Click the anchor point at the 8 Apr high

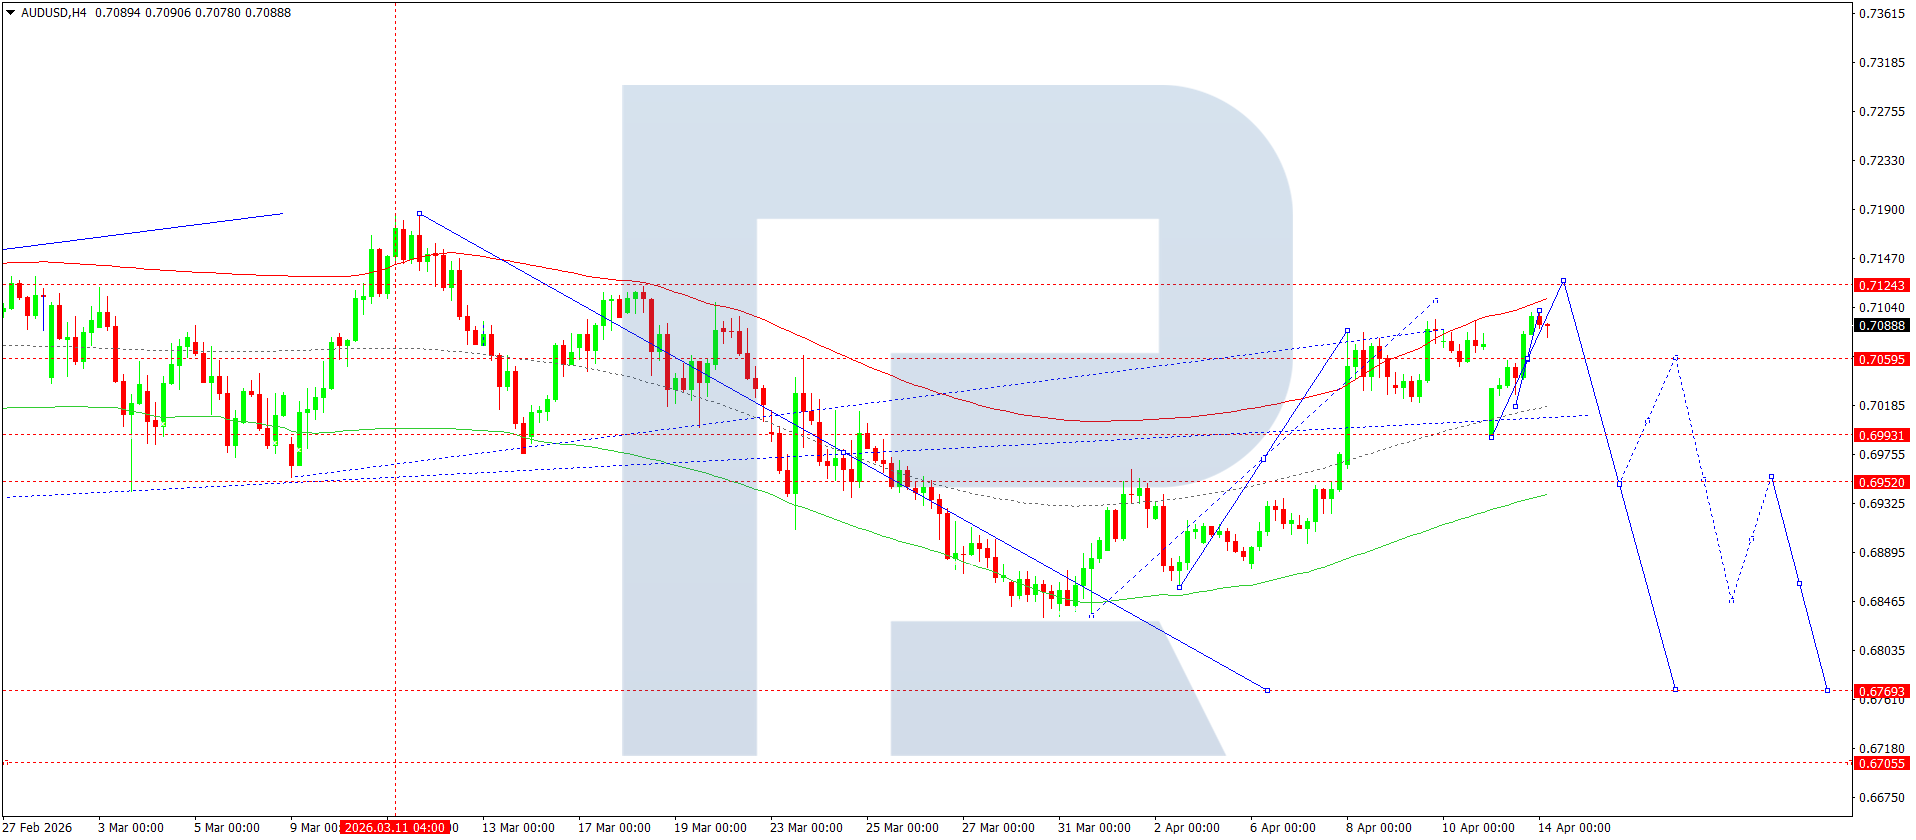pos(1347,330)
